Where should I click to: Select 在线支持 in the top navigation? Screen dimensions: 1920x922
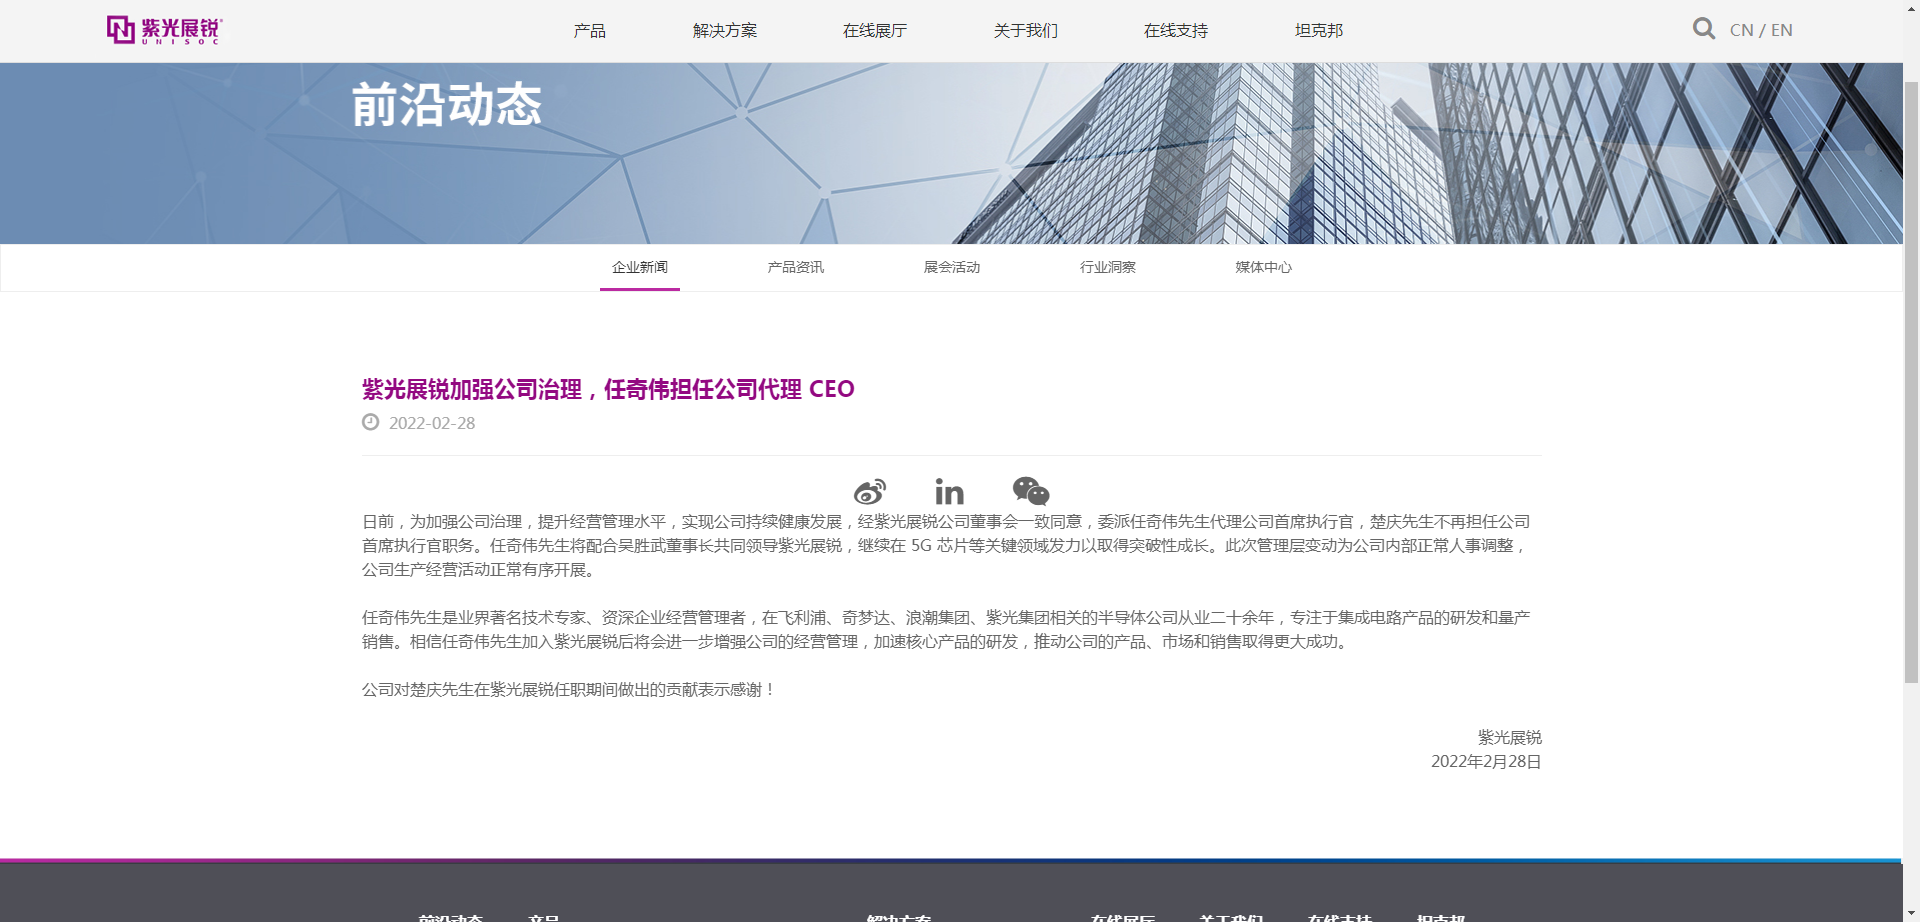click(x=1175, y=31)
